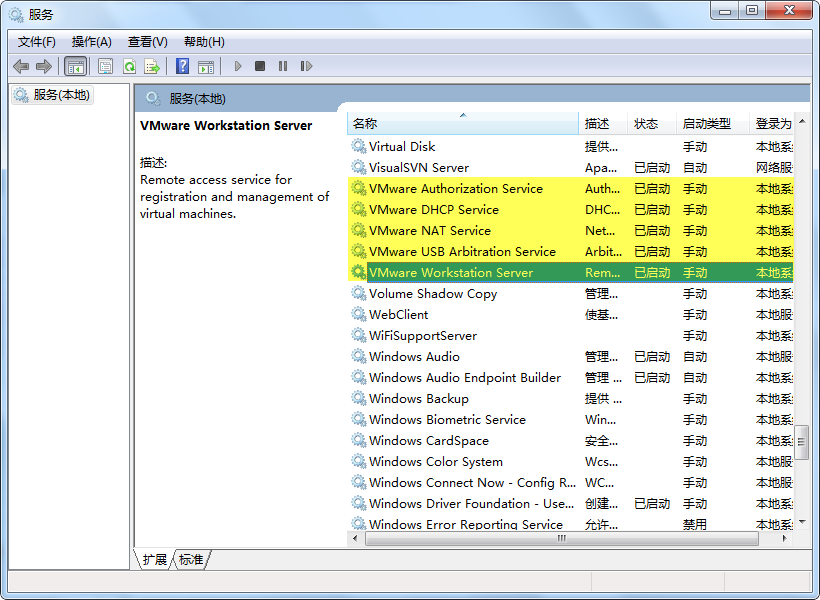This screenshot has width=820, height=600.
Task: Select VMware NAT Service name
Action: coord(429,230)
